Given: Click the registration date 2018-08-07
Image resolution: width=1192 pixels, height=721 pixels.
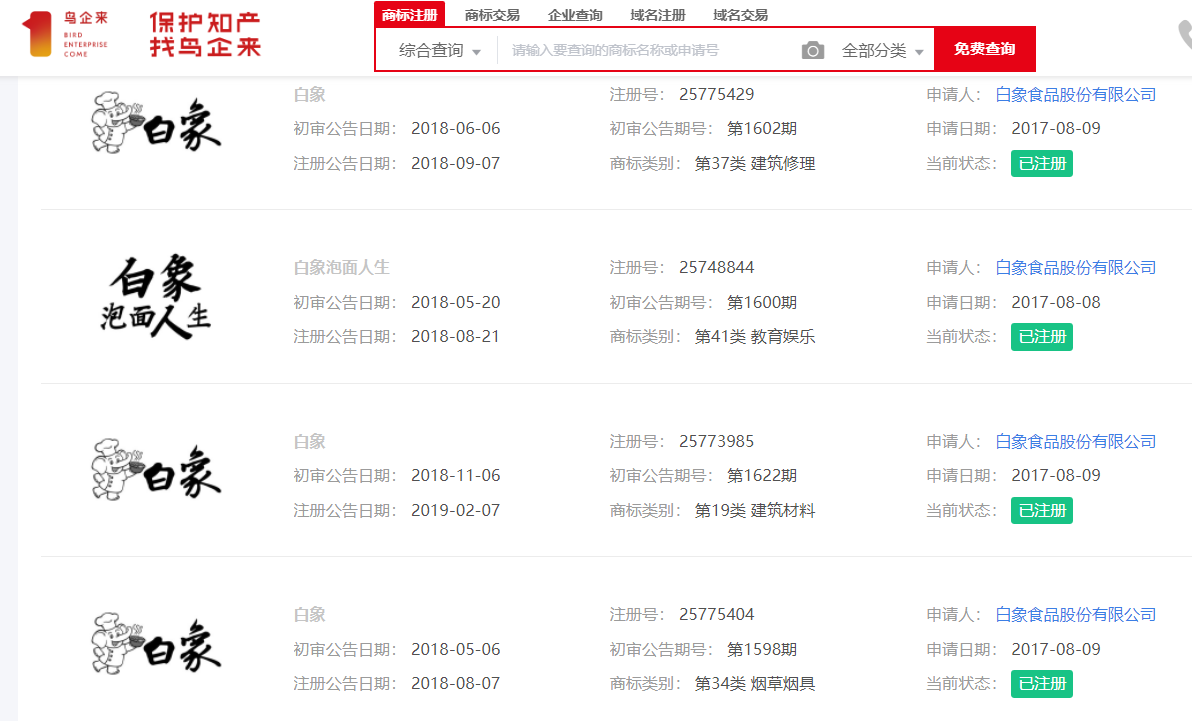Looking at the screenshot, I should 455,684.
